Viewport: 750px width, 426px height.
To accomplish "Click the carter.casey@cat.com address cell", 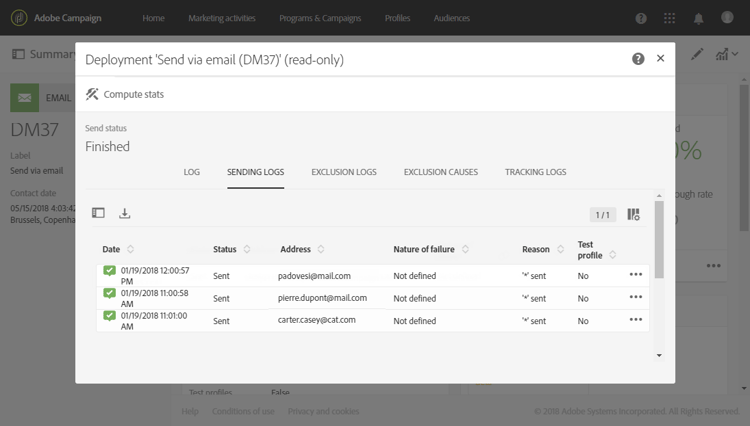I will (317, 320).
